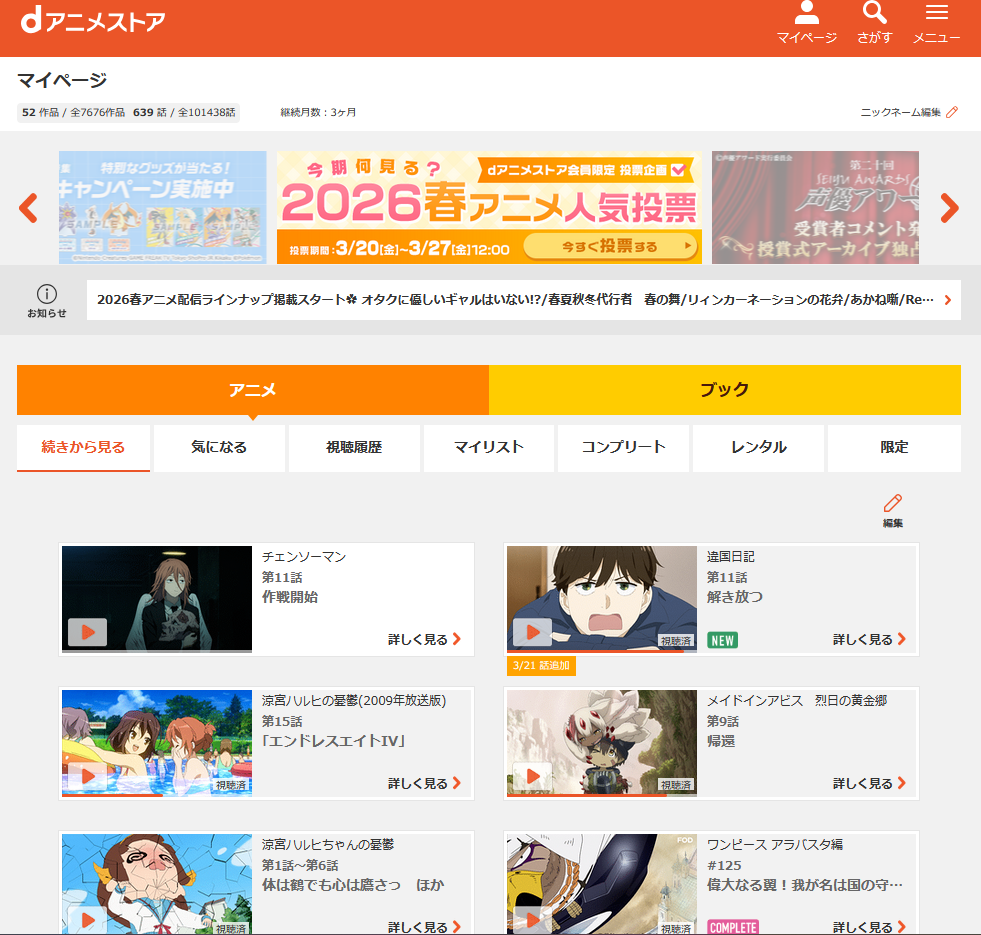Select the 限定 tab

point(894,447)
